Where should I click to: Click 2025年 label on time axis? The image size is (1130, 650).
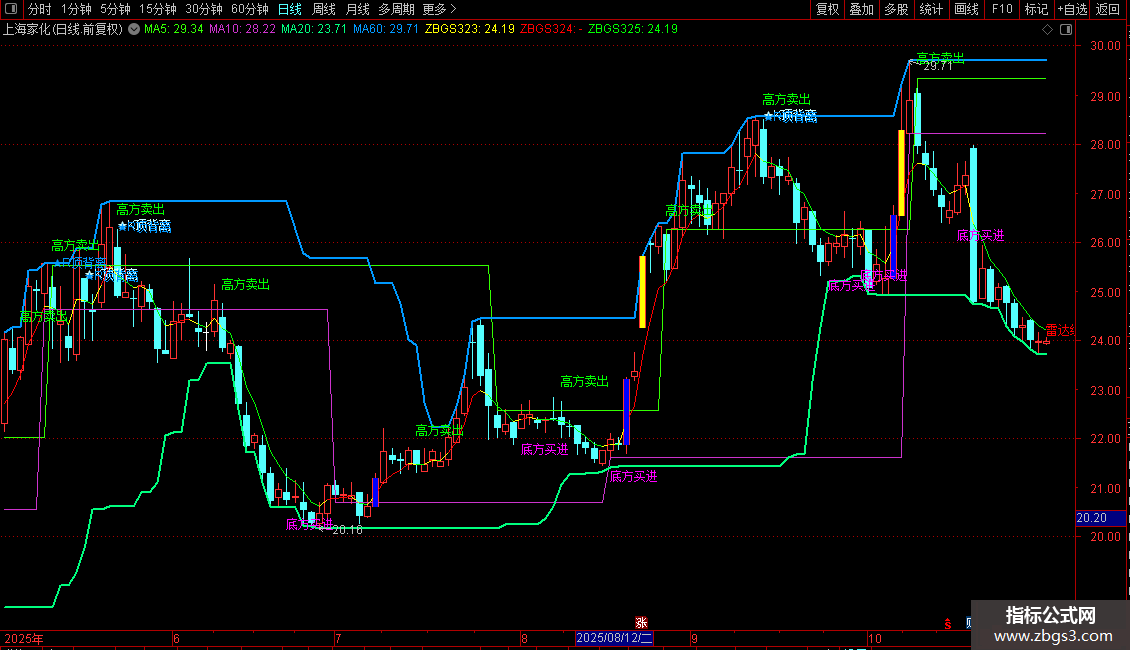(x=24, y=638)
